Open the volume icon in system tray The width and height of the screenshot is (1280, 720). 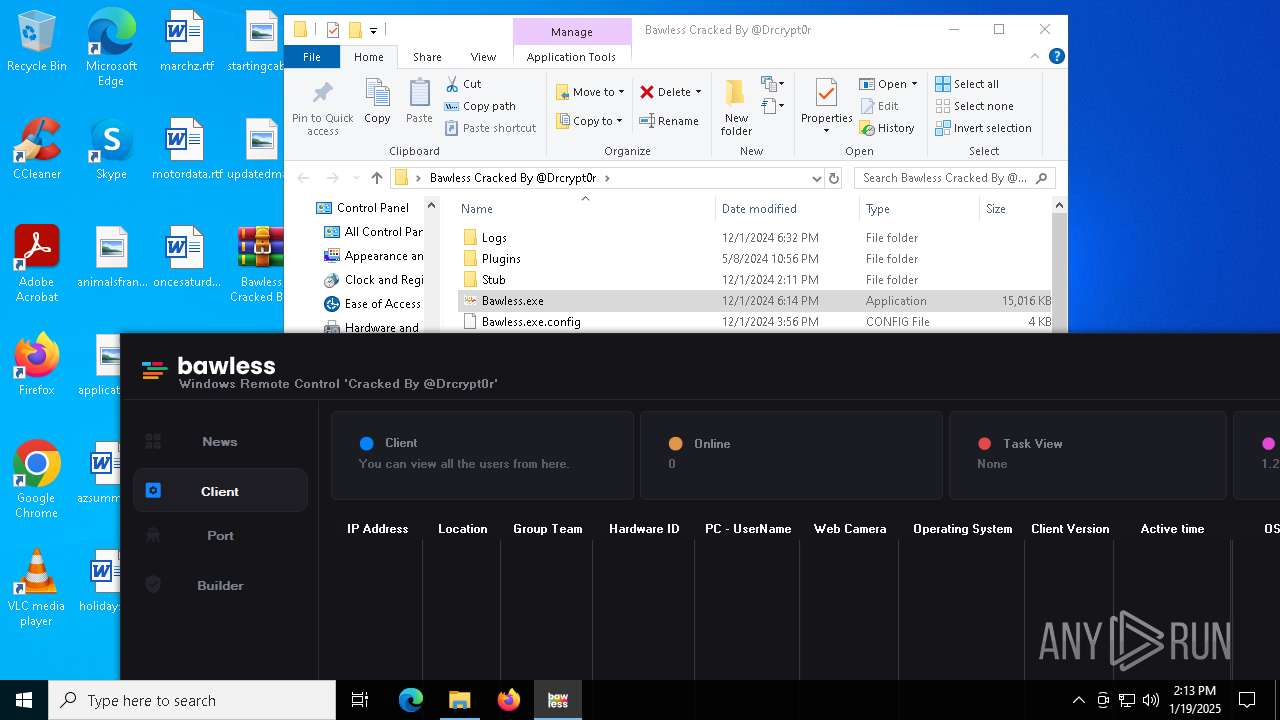tap(1151, 700)
